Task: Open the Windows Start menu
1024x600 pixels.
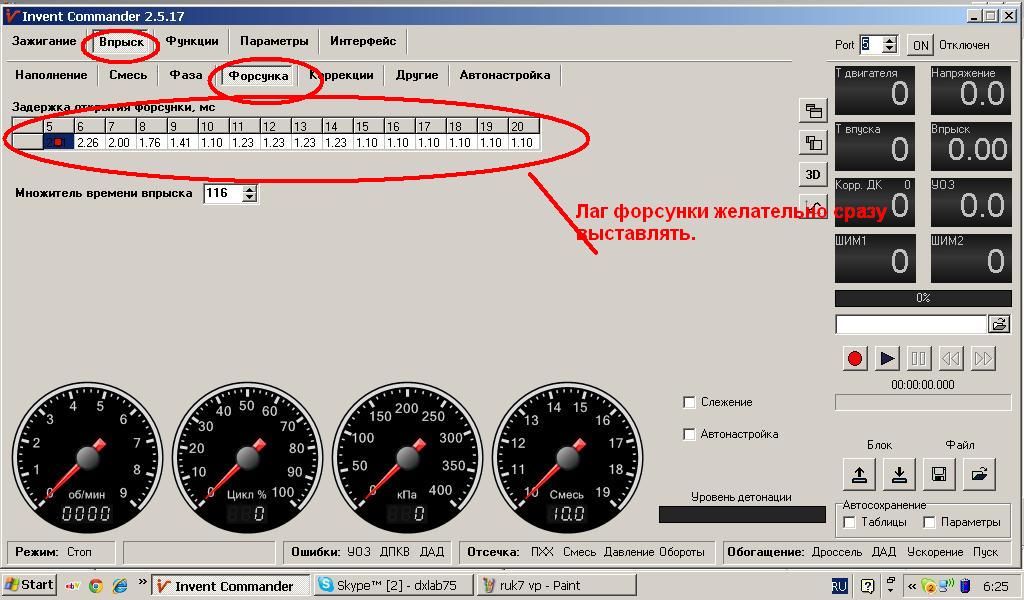Action: [x=29, y=585]
